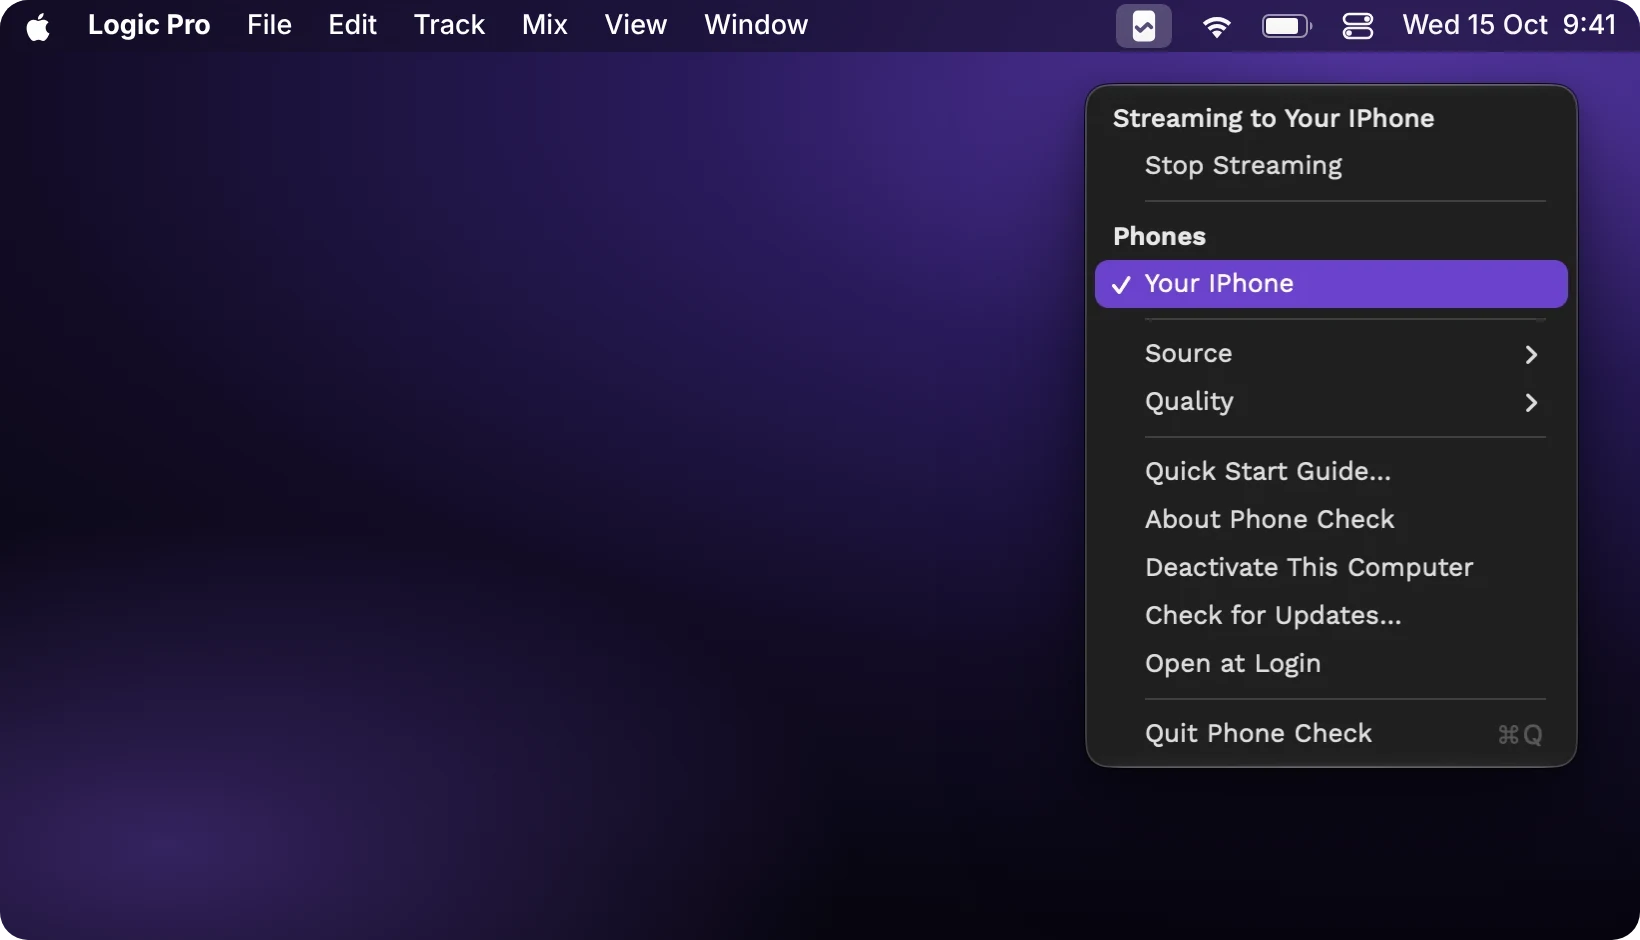
Task: Toggle the checked Your iPhone entry
Action: [1331, 284]
